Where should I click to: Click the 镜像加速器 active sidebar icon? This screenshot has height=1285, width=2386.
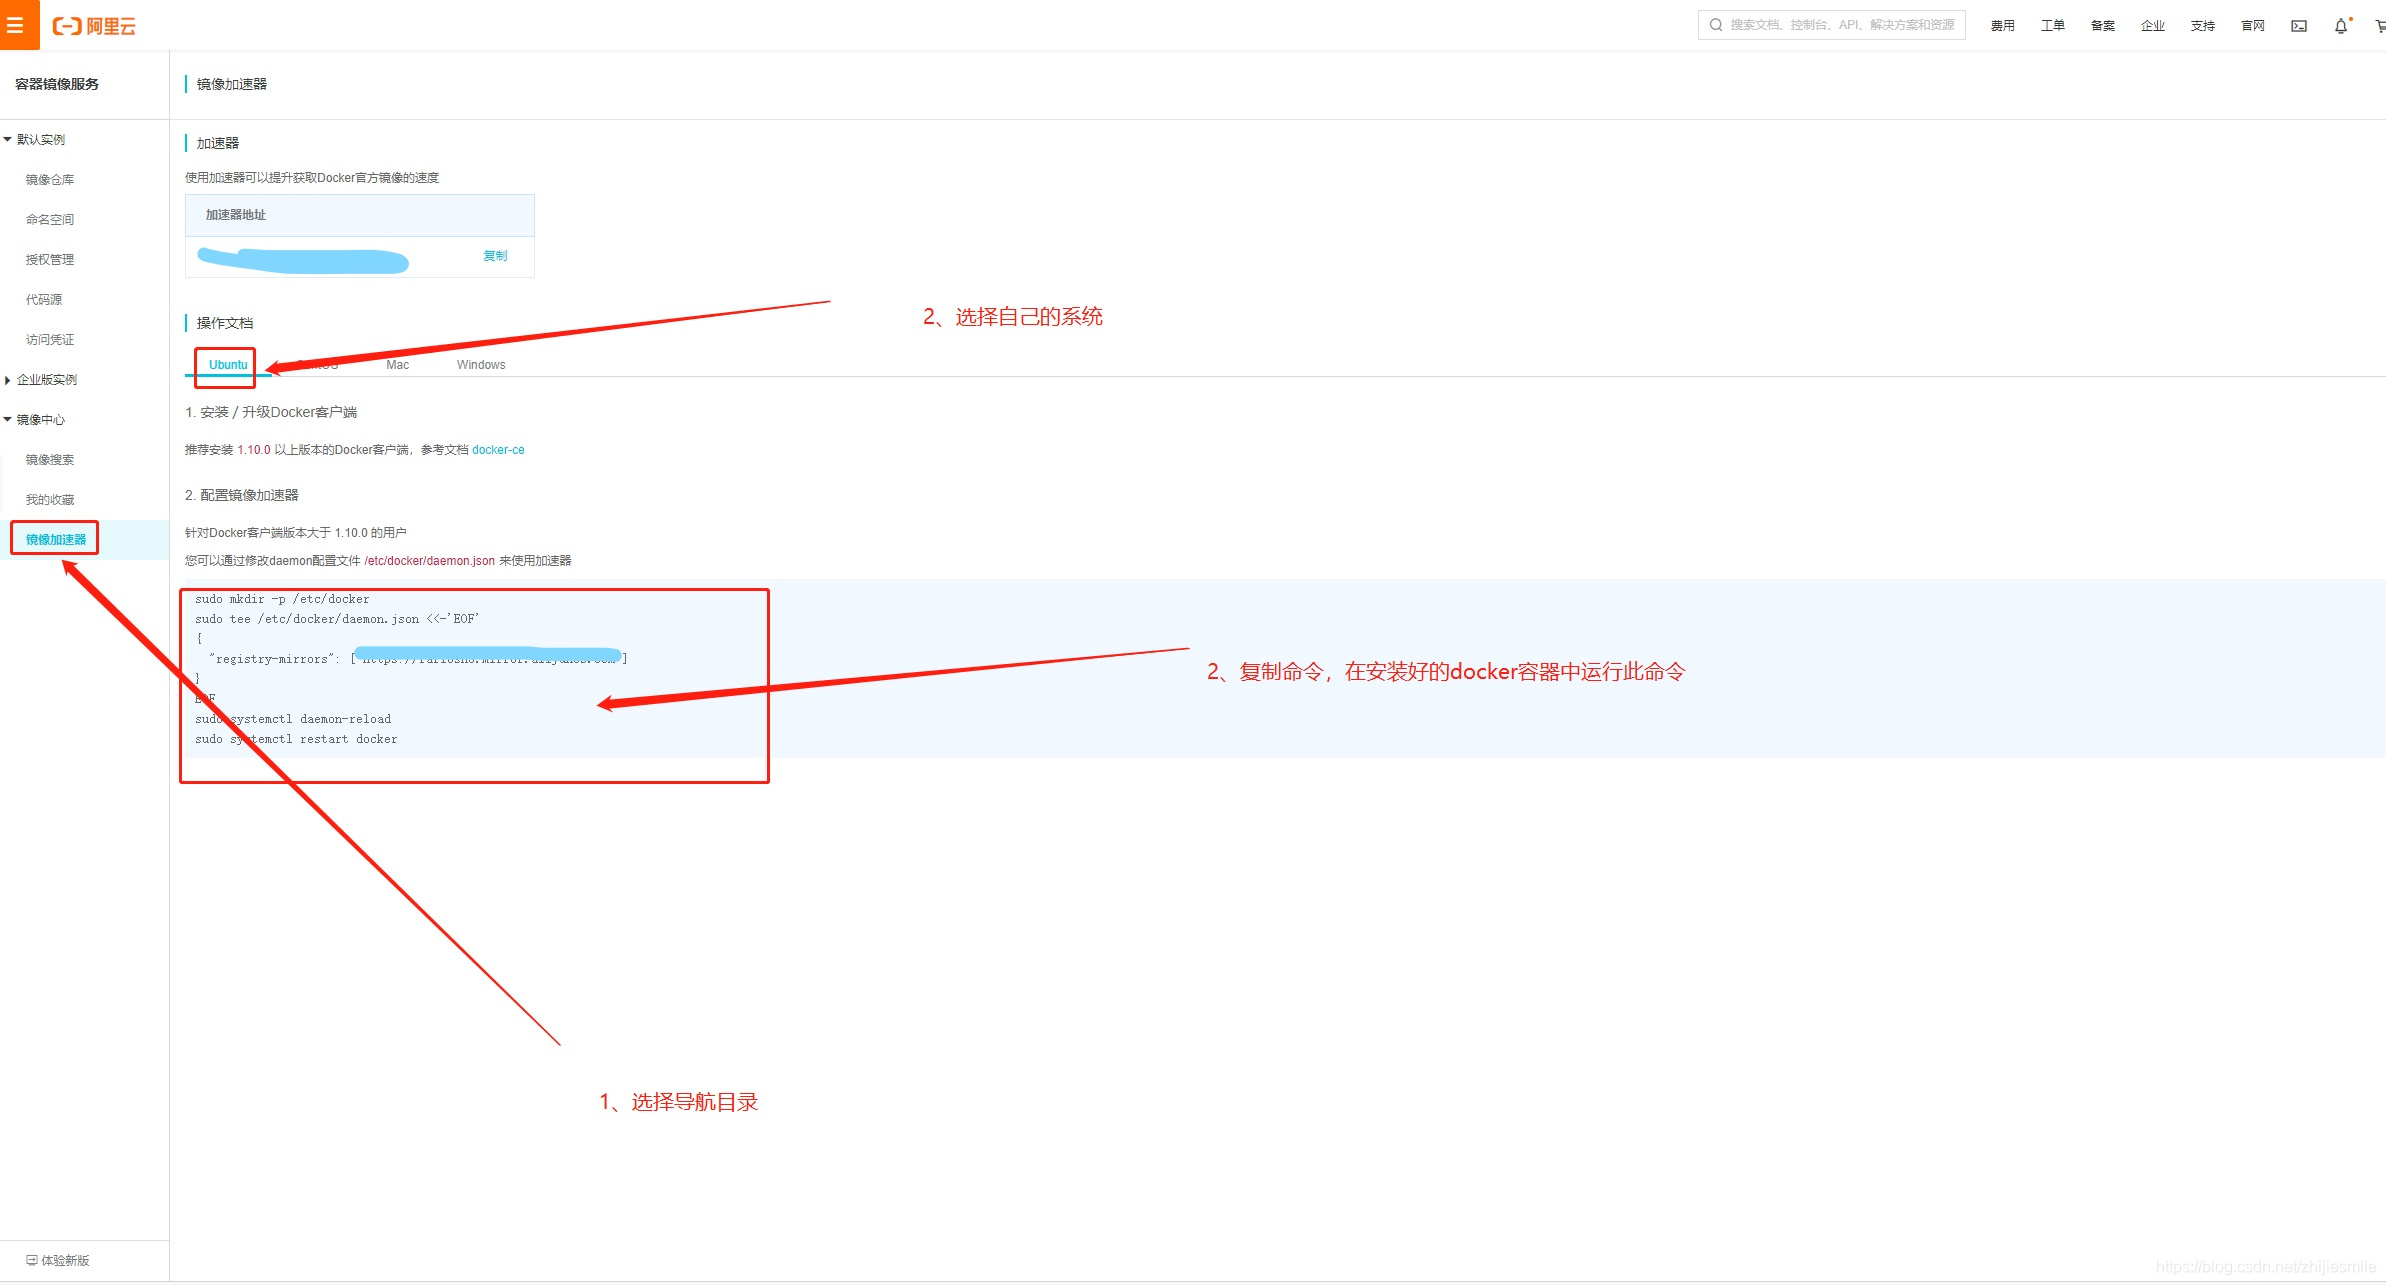coord(59,536)
